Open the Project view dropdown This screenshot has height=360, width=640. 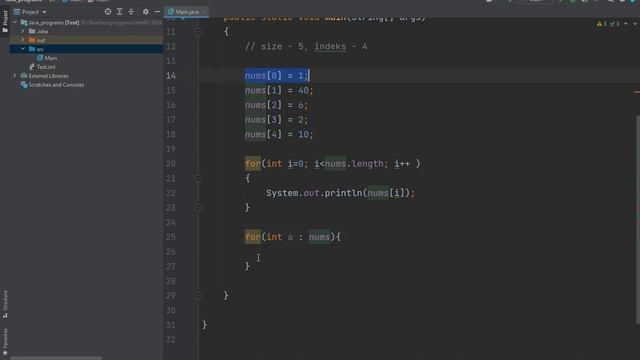(30, 12)
